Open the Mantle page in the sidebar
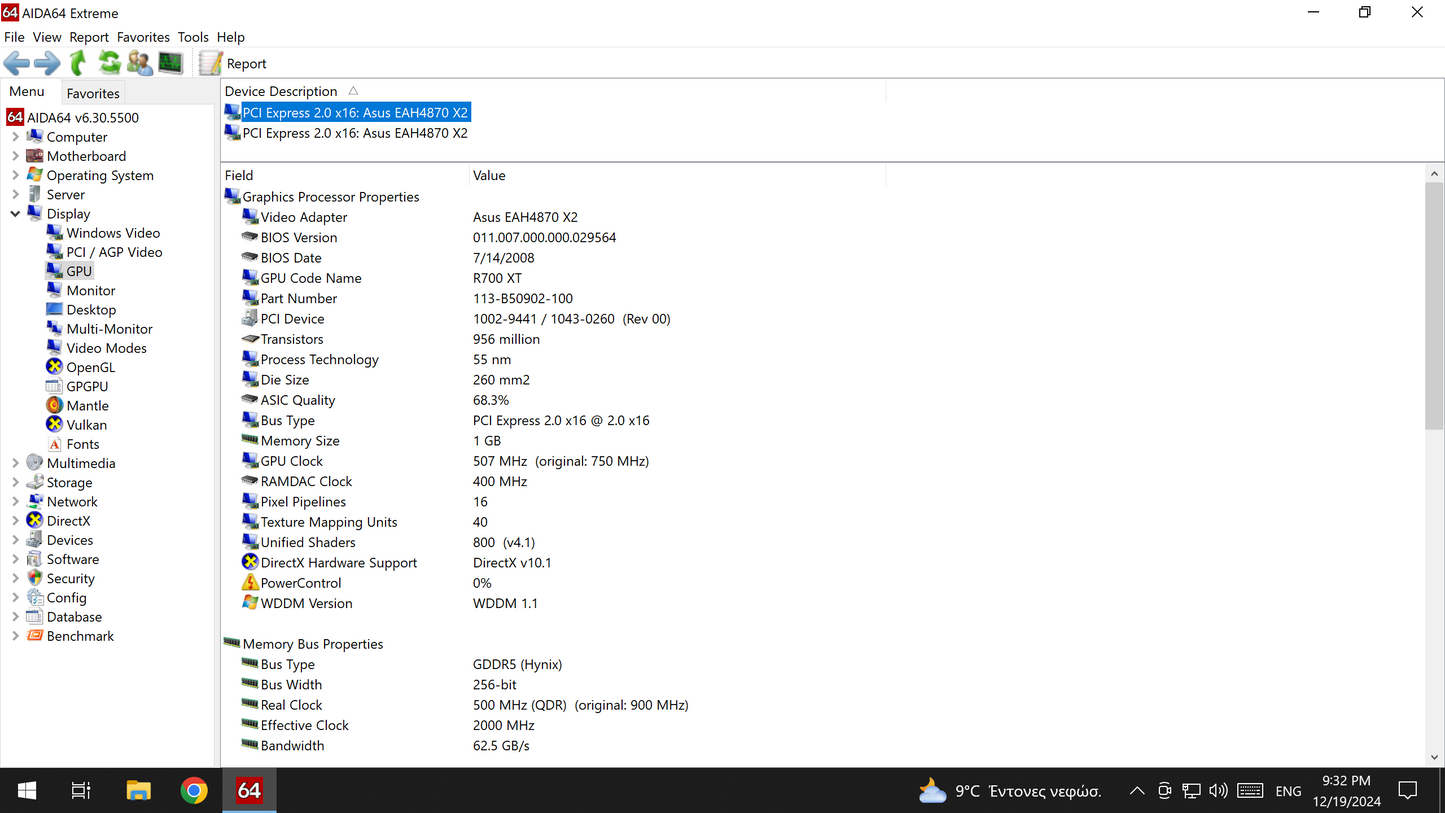The width and height of the screenshot is (1445, 813). [x=87, y=406]
